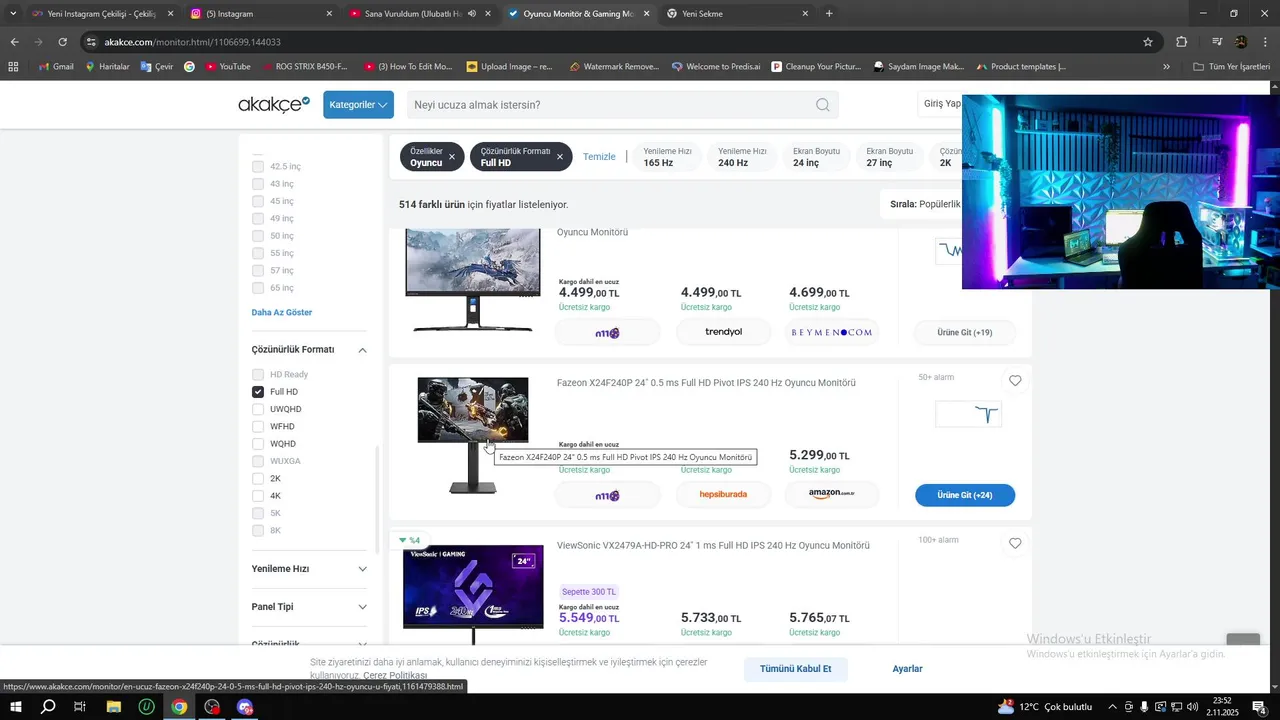Screen dimensions: 1280x720
Task: Open the notification center icon
Action: coord(1259,707)
